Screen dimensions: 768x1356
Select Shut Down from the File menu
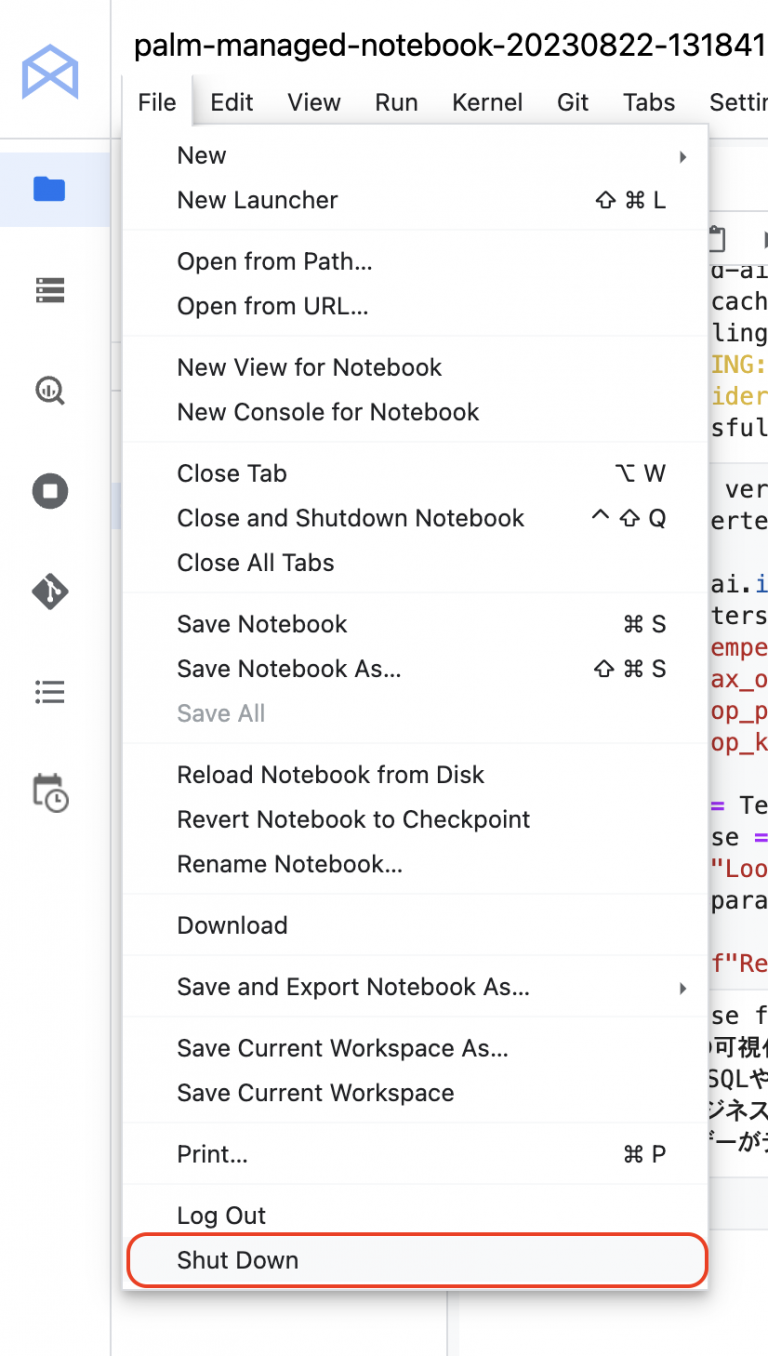237,1260
